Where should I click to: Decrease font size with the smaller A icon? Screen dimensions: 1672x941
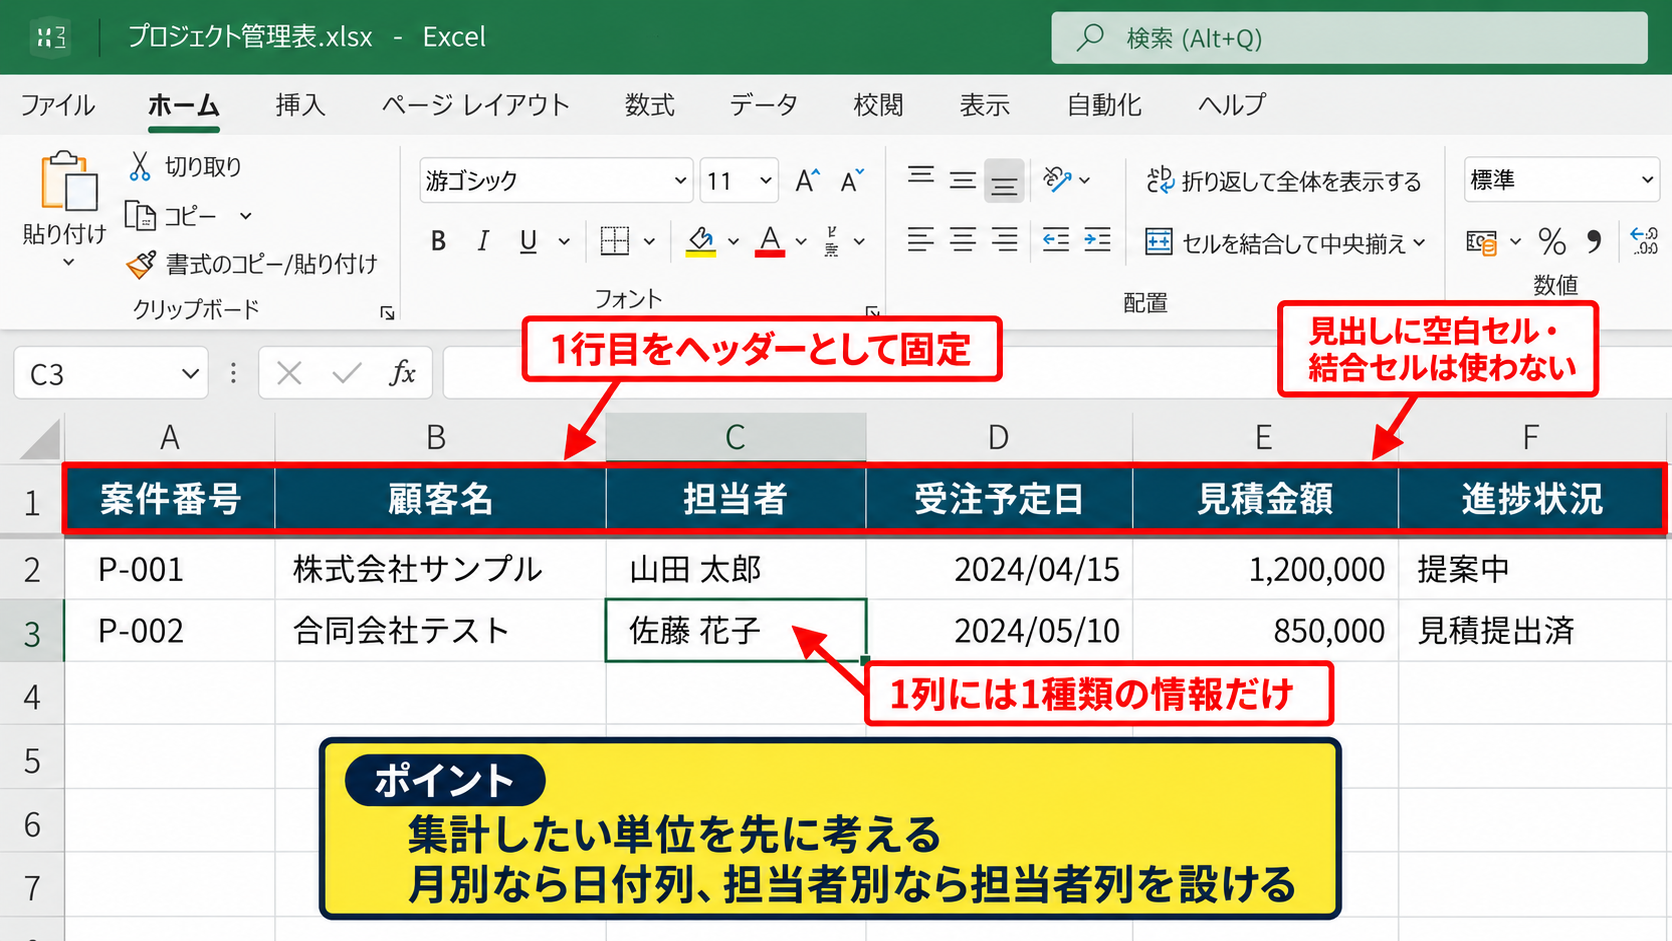[x=852, y=181]
